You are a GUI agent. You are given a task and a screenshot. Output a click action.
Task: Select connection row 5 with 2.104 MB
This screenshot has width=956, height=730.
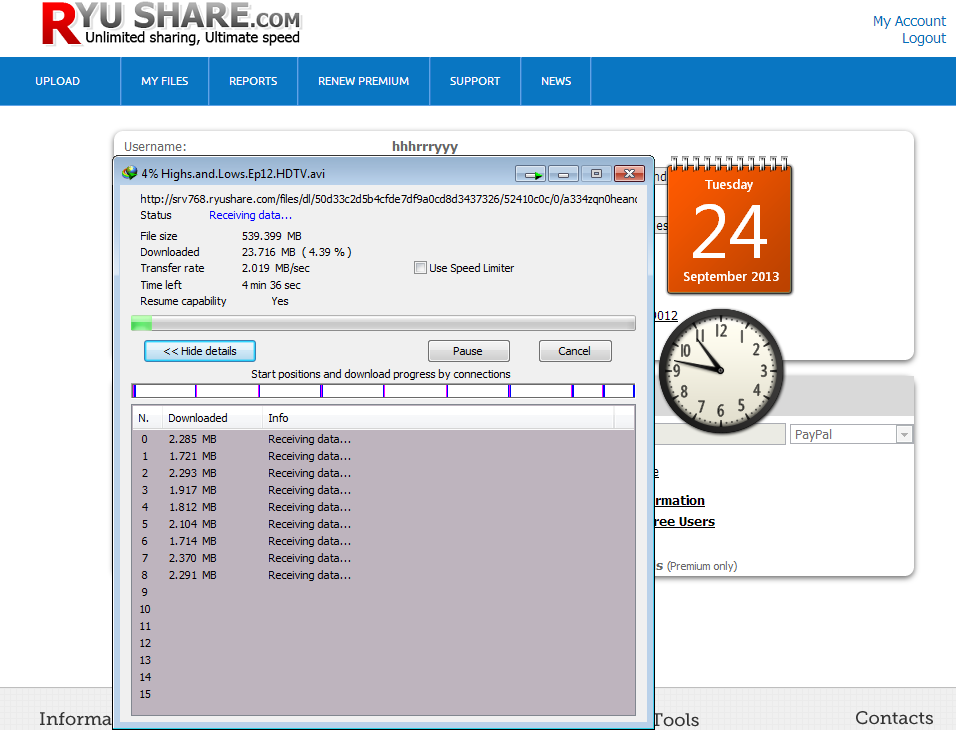point(383,524)
